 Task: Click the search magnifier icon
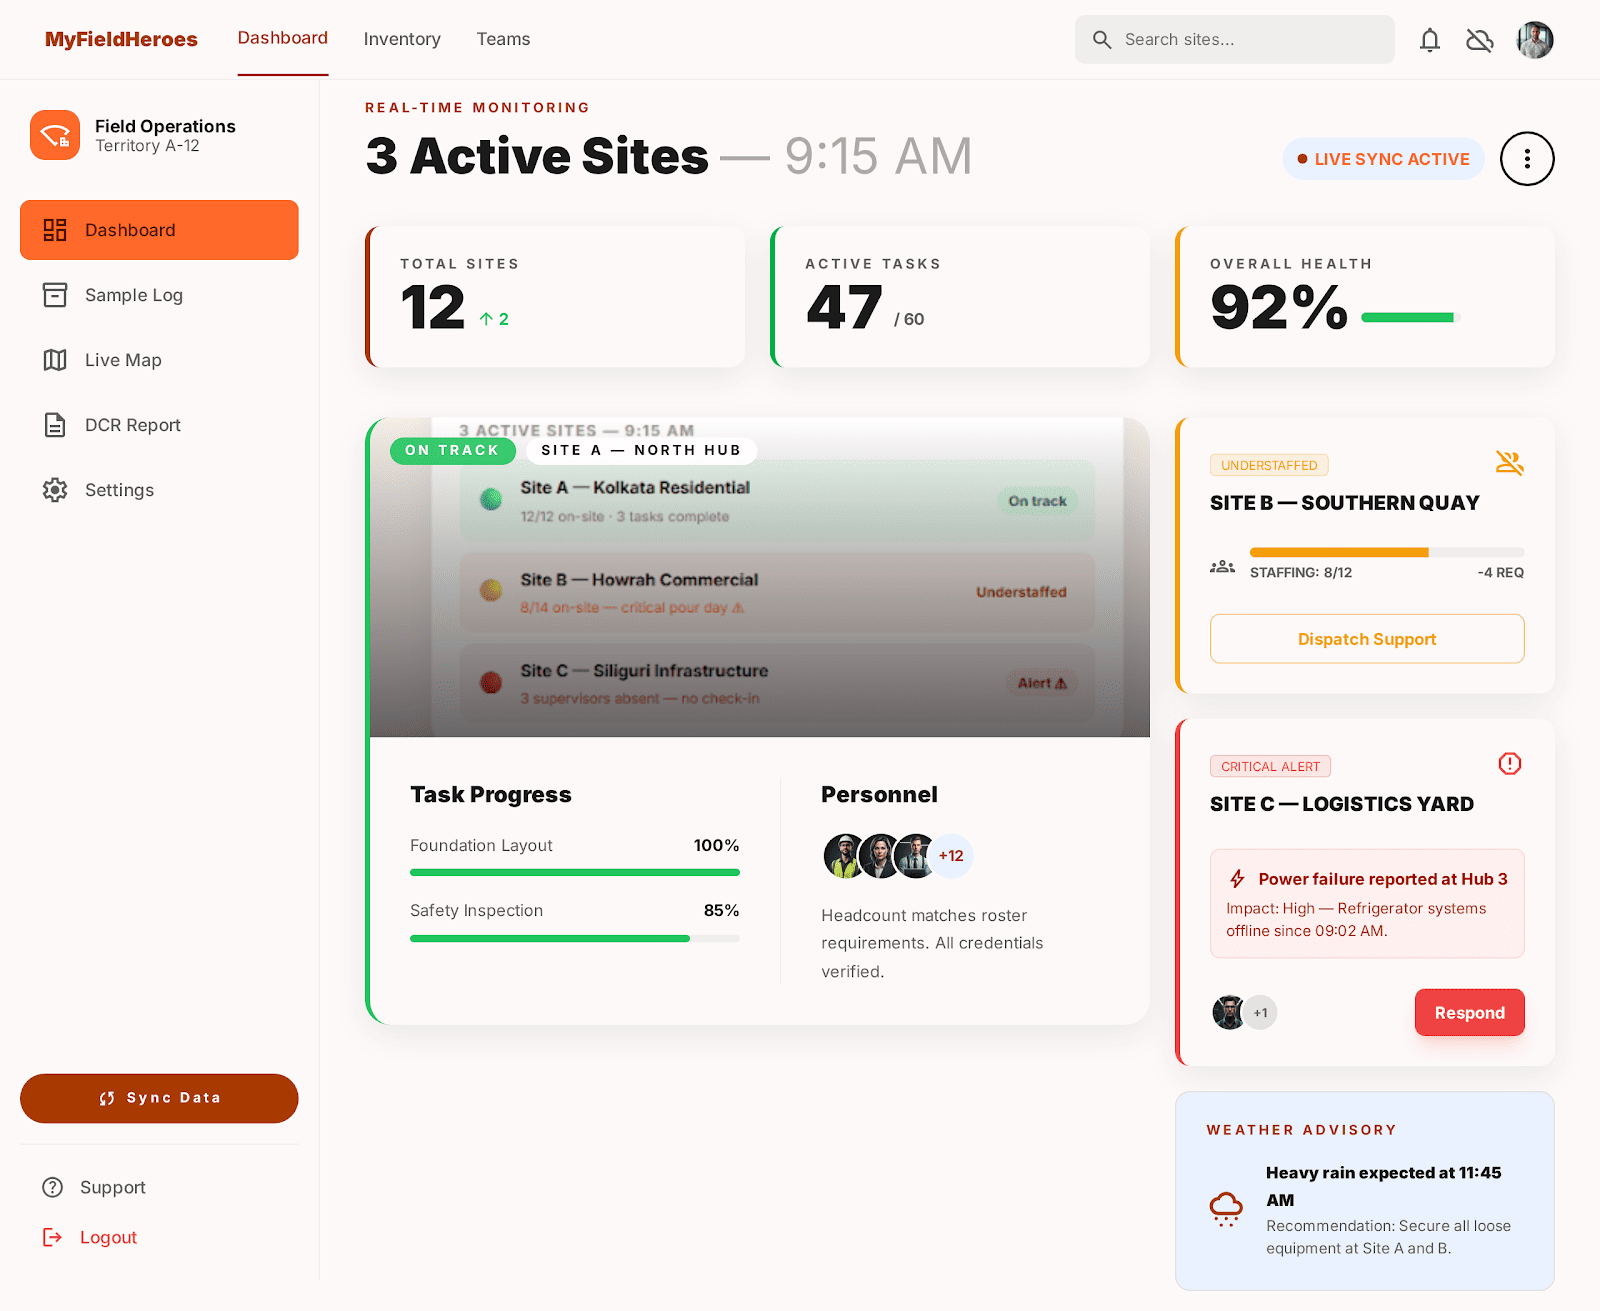tap(1102, 40)
